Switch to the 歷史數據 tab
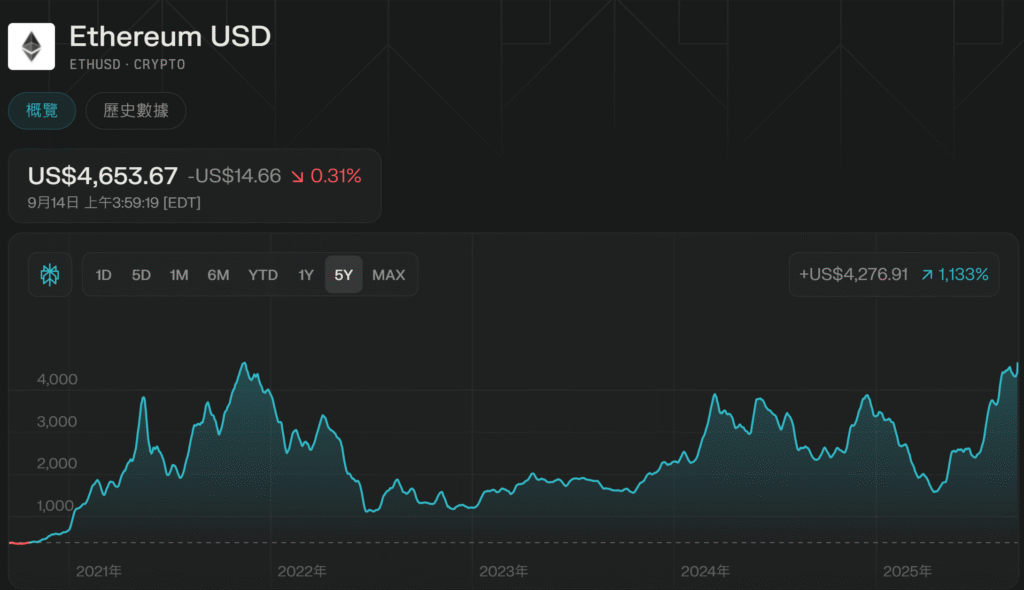 click(136, 110)
